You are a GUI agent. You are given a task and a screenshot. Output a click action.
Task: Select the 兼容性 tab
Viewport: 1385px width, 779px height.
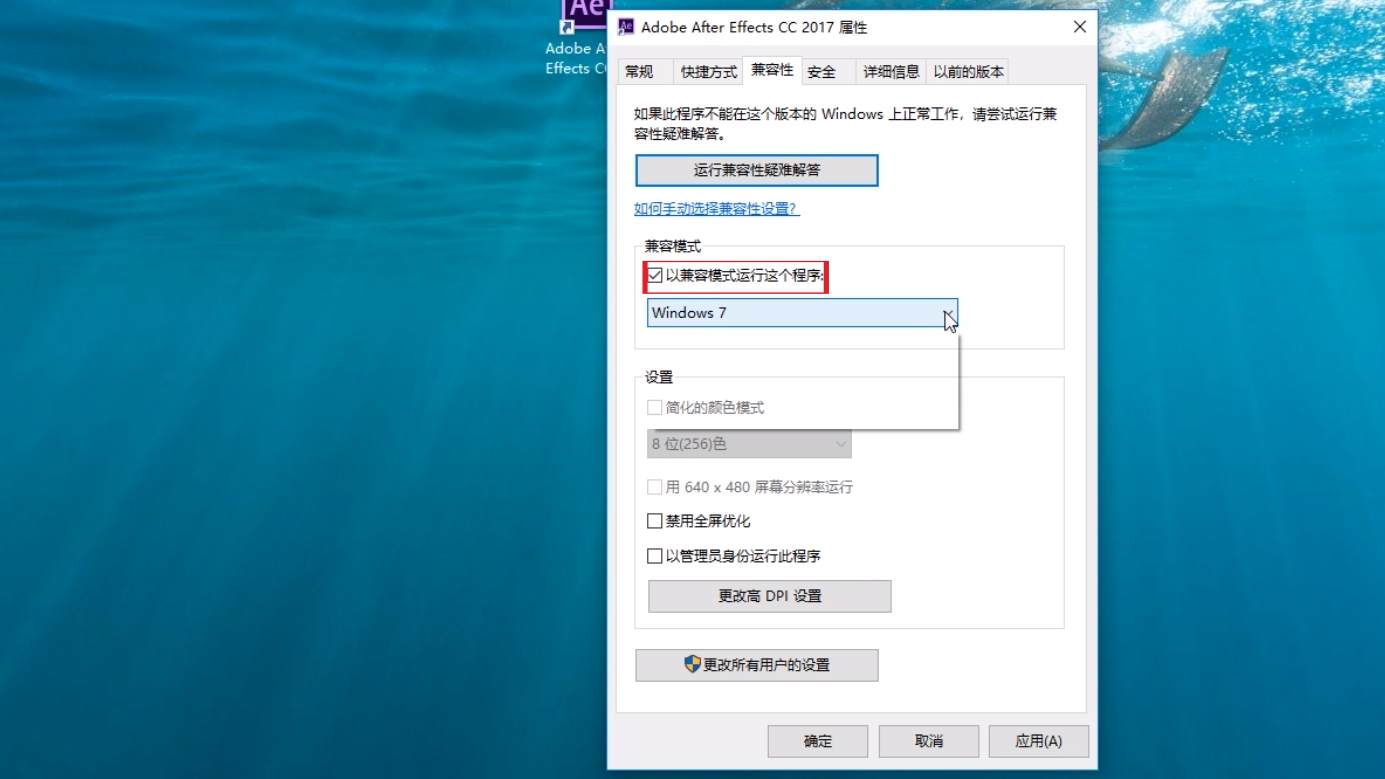pyautogui.click(x=772, y=70)
